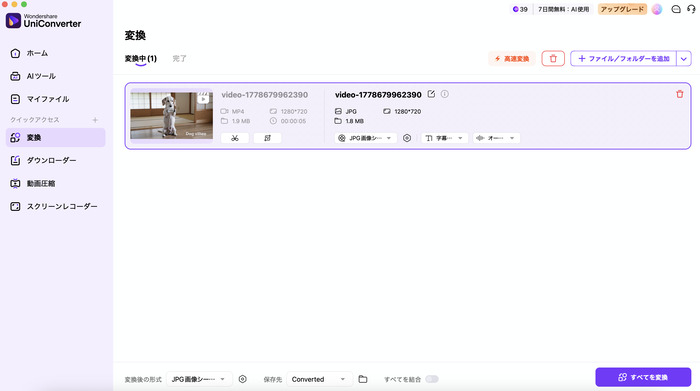The image size is (700, 391).
Task: Click the output format label JPG
Action: tap(351, 111)
